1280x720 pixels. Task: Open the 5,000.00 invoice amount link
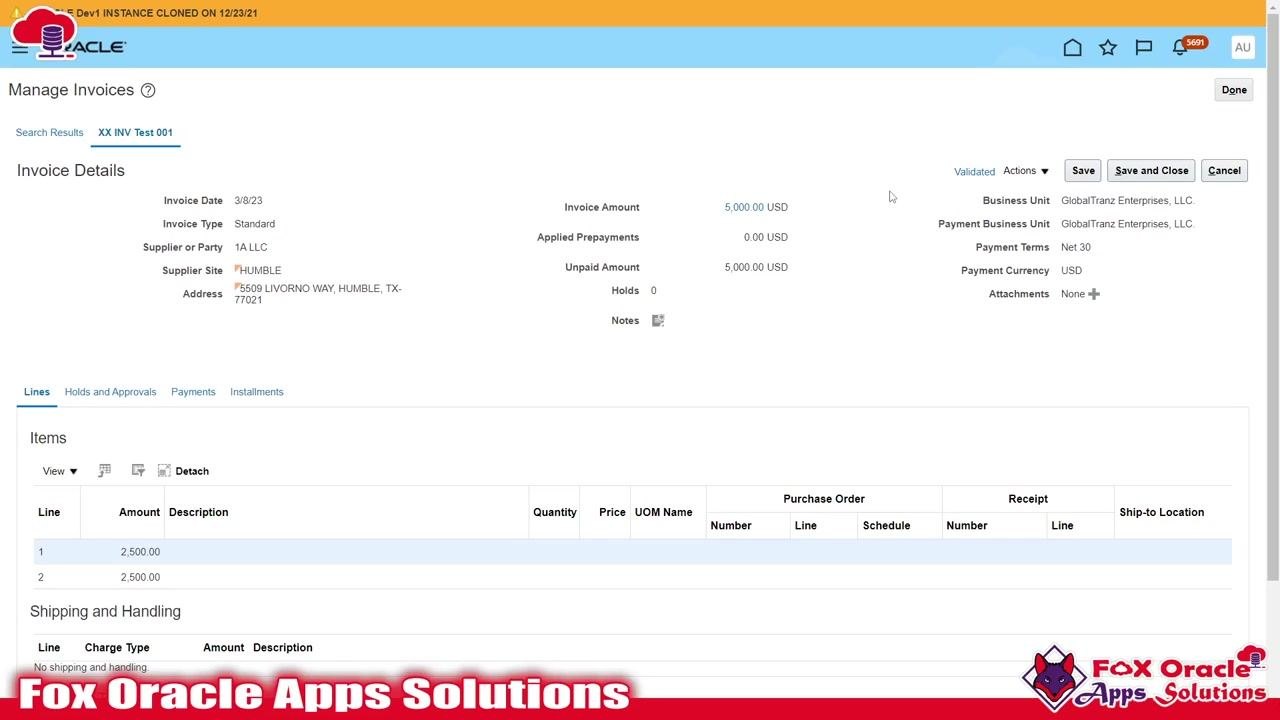[744, 207]
